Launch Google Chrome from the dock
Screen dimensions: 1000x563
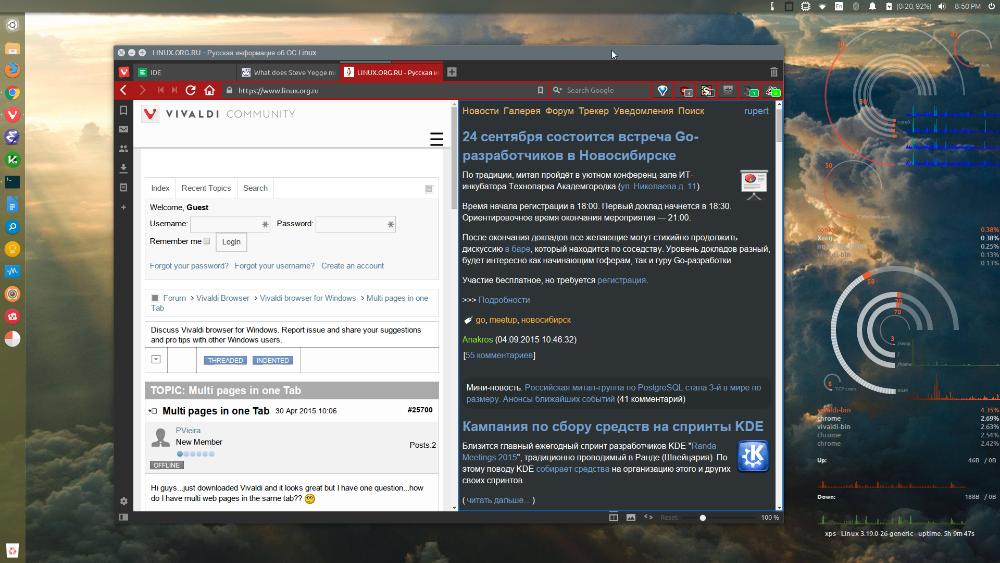(x=12, y=92)
